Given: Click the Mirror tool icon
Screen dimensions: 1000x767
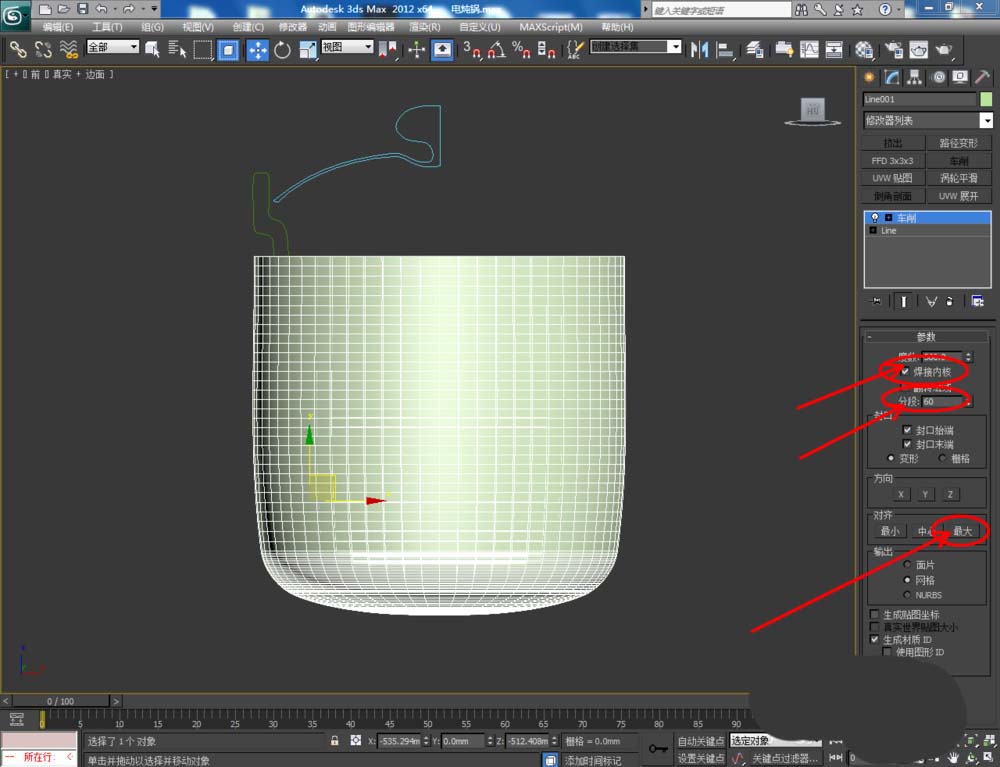Looking at the screenshot, I should coord(701,49).
